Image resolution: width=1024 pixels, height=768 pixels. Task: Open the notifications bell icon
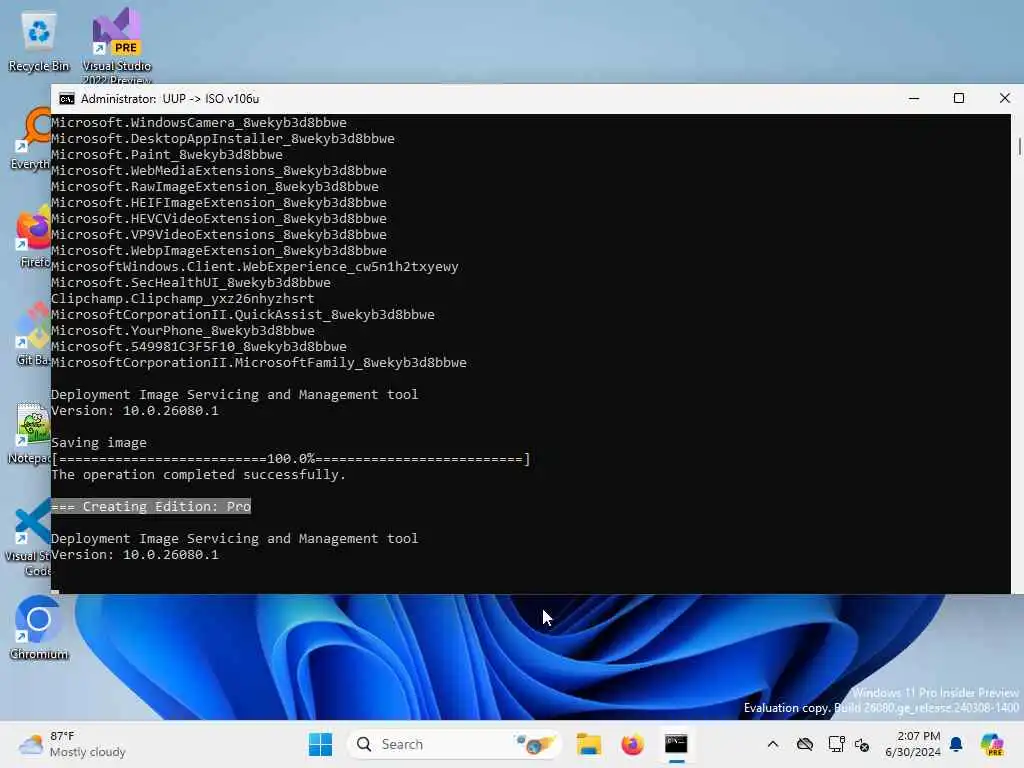click(x=956, y=744)
